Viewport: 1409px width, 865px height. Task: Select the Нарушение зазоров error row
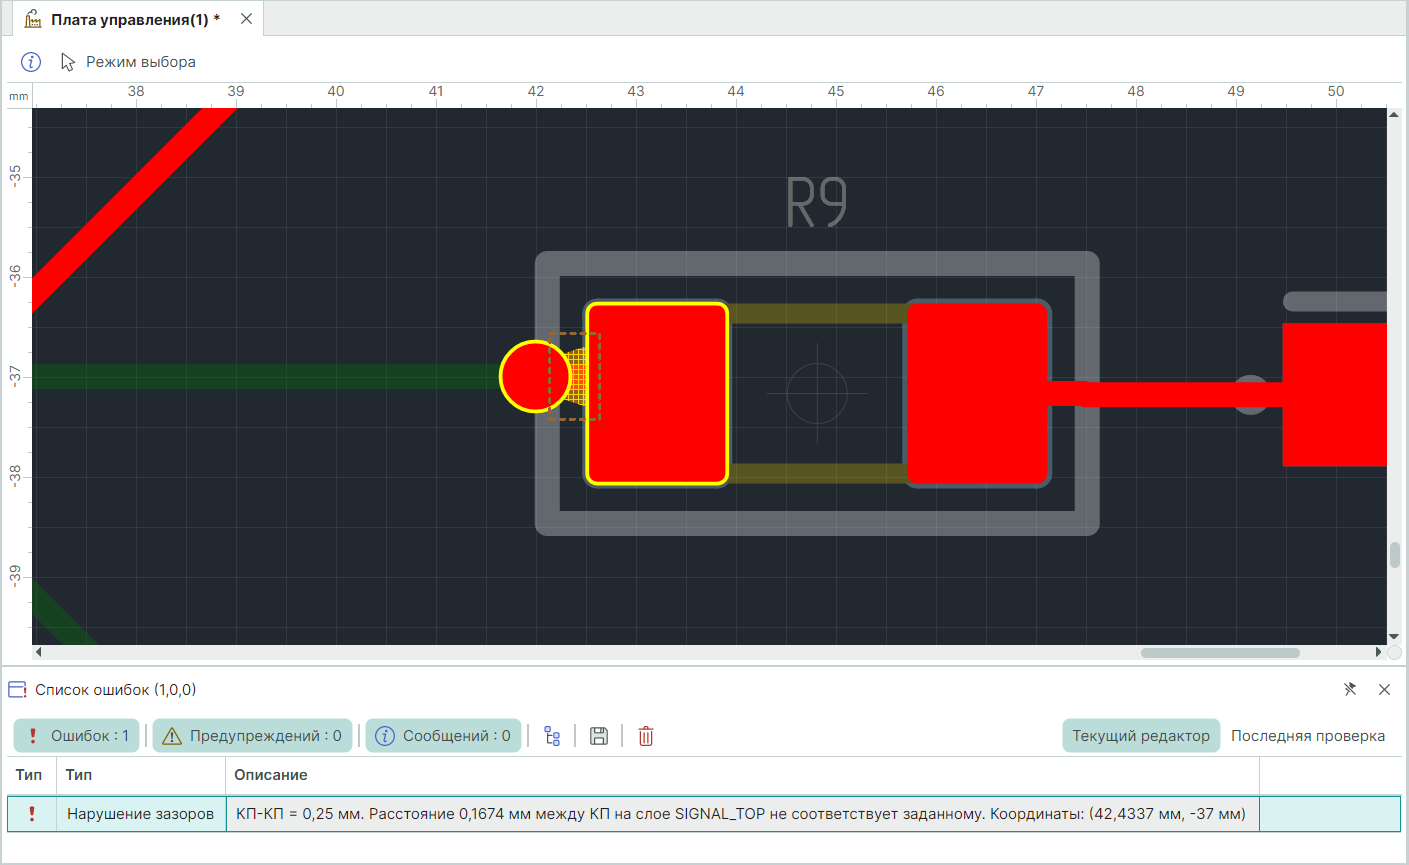(x=140, y=814)
